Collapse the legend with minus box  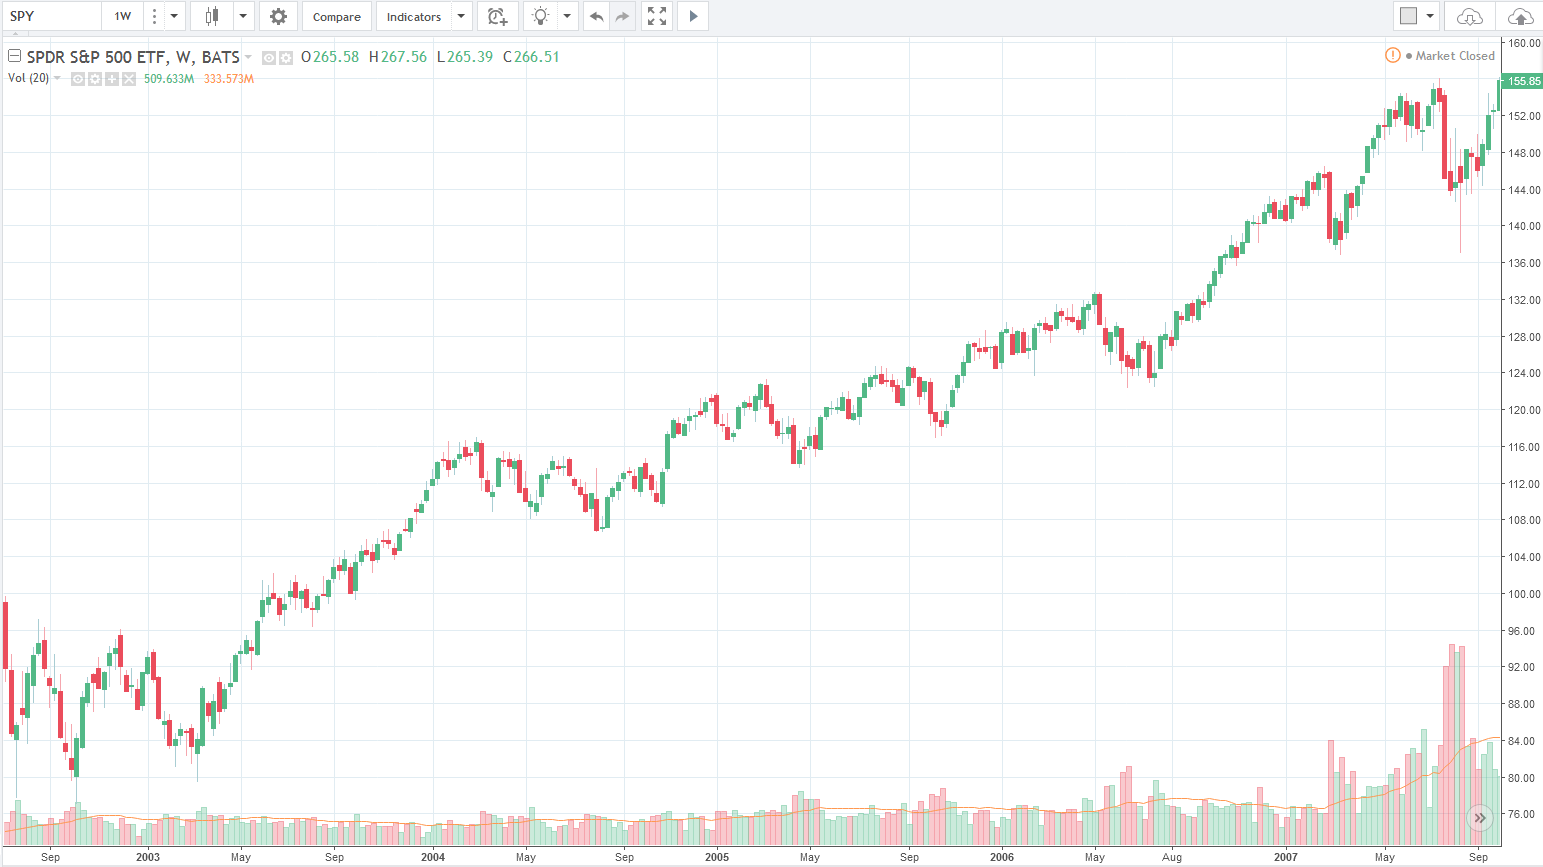(14, 56)
